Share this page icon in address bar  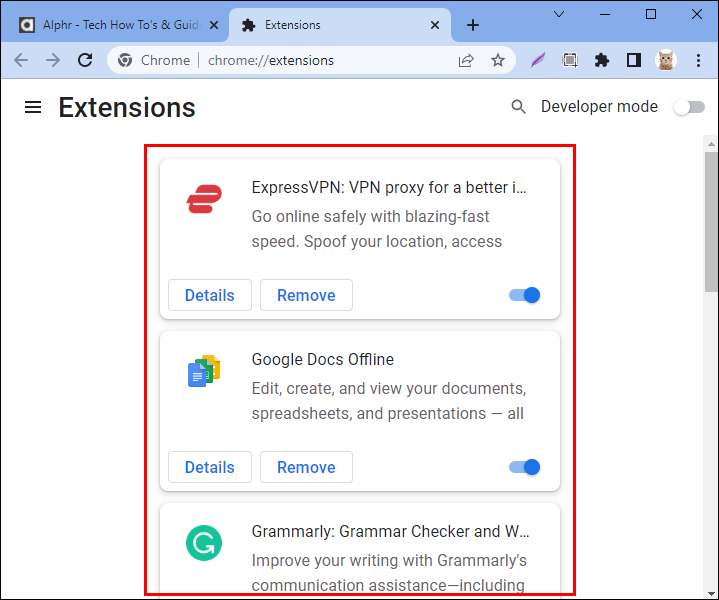click(466, 61)
